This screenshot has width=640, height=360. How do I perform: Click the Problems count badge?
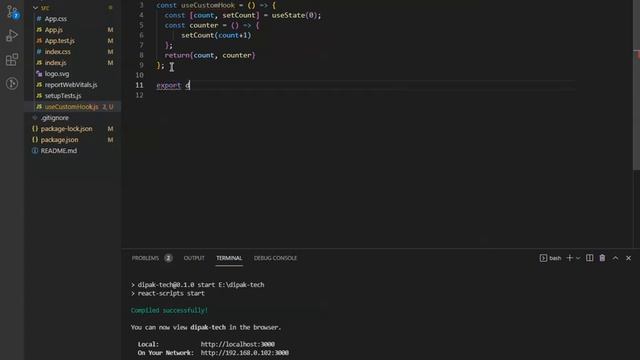(168, 258)
